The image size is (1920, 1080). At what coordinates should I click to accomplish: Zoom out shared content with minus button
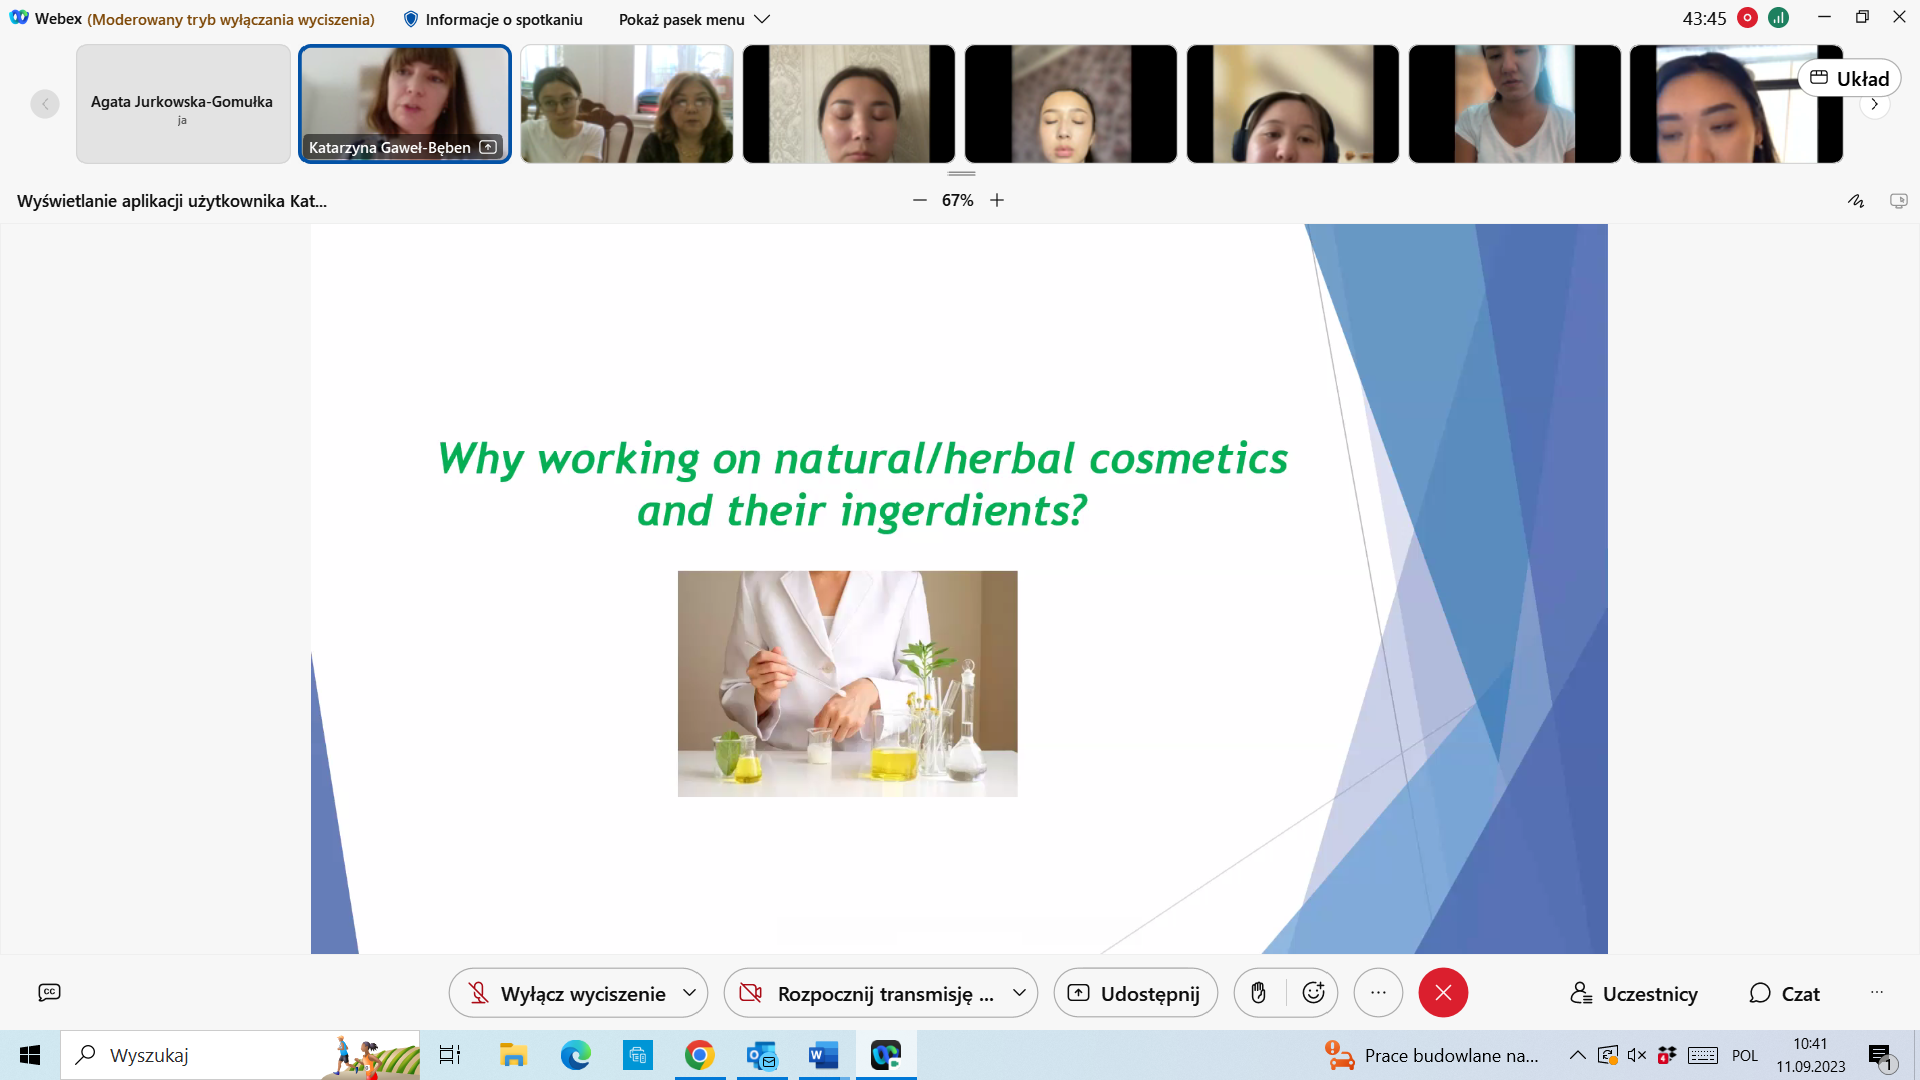click(920, 200)
